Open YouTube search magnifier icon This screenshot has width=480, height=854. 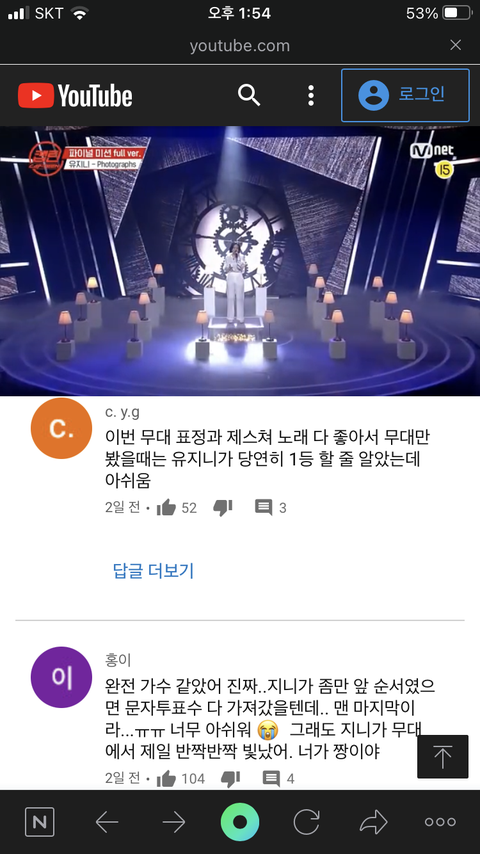coord(249,96)
